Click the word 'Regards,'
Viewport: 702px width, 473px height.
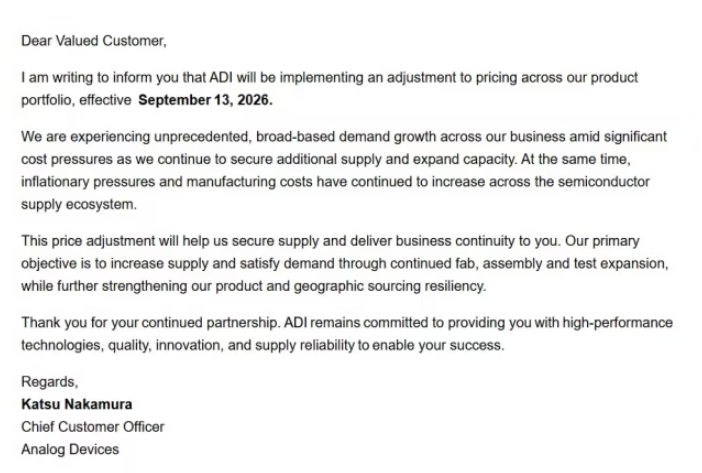point(50,382)
